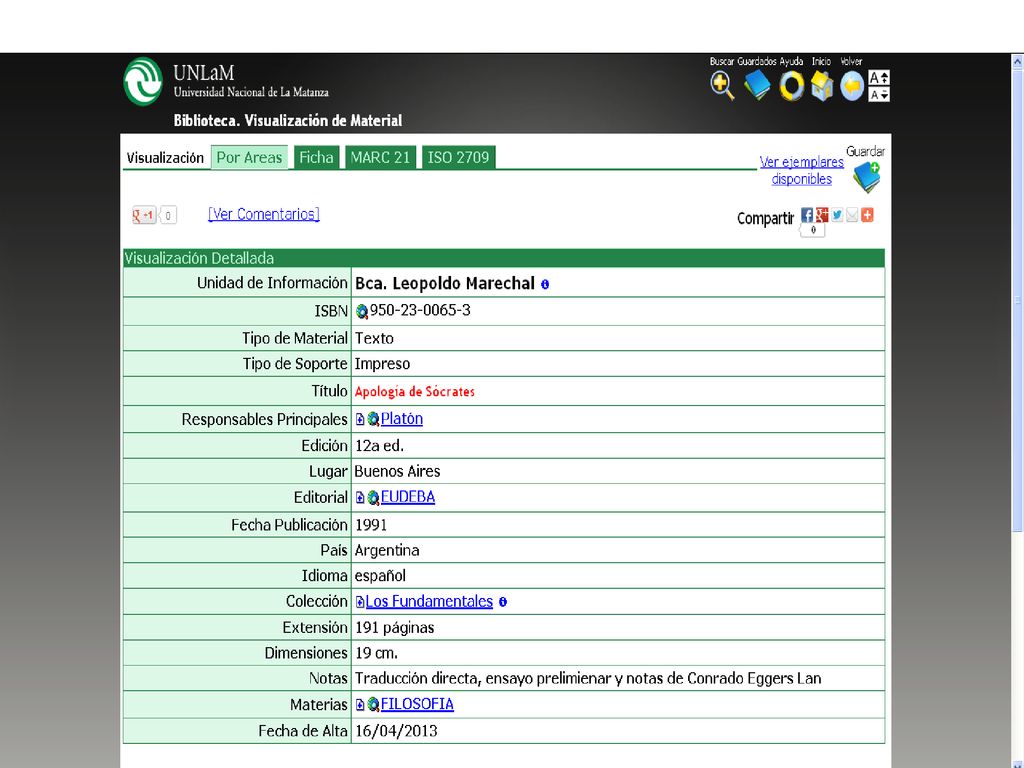
Task: Open the [Ver Comentarios] link
Action: coord(264,214)
